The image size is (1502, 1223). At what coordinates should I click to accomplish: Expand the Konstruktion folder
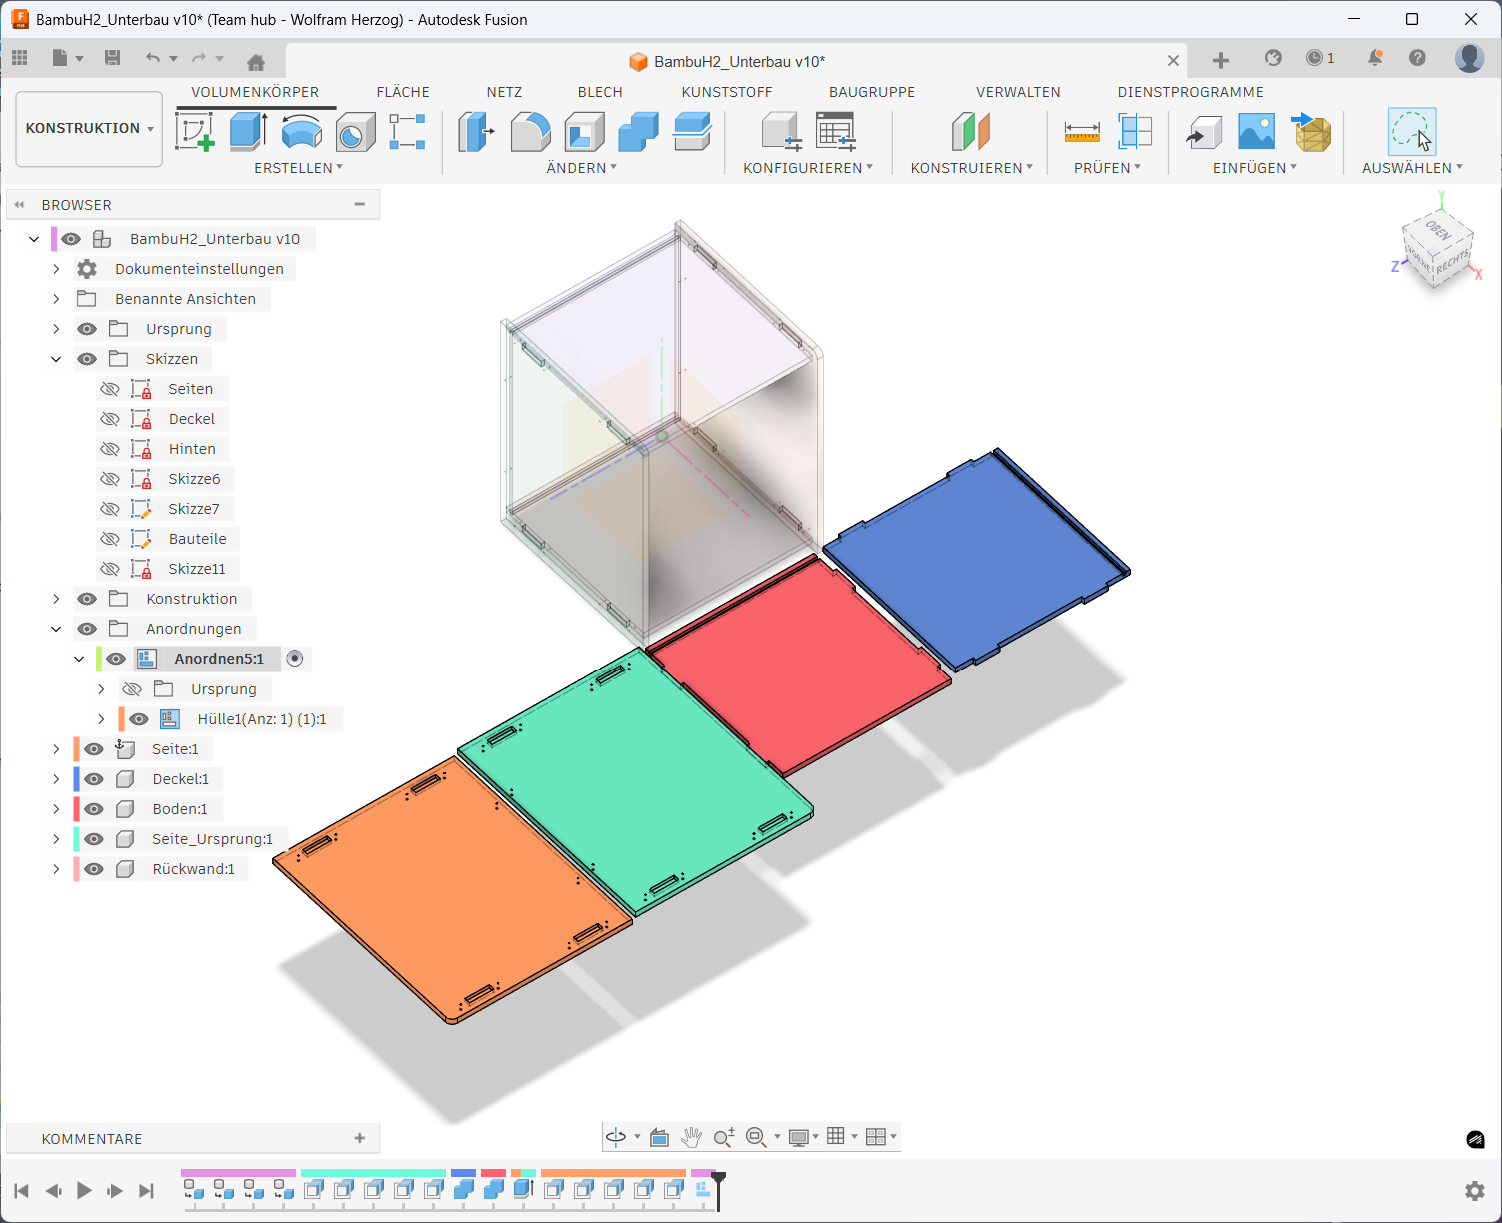(56, 599)
